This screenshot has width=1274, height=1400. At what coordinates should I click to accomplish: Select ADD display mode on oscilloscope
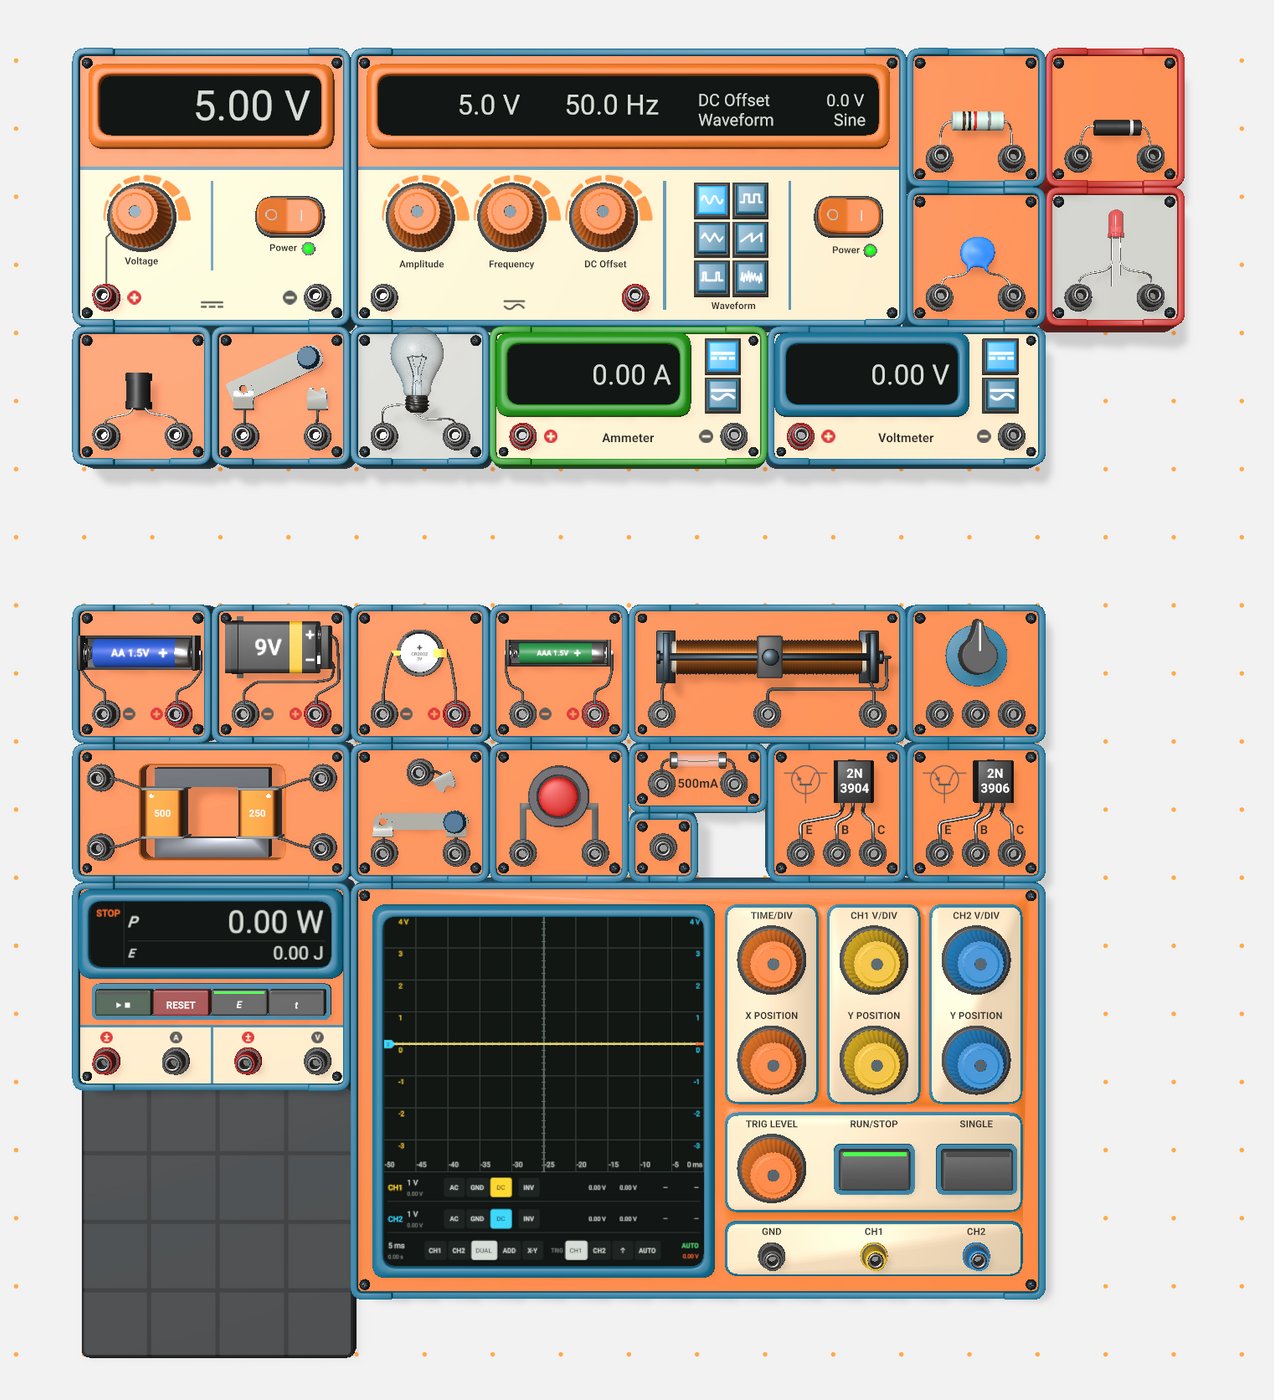click(509, 1250)
